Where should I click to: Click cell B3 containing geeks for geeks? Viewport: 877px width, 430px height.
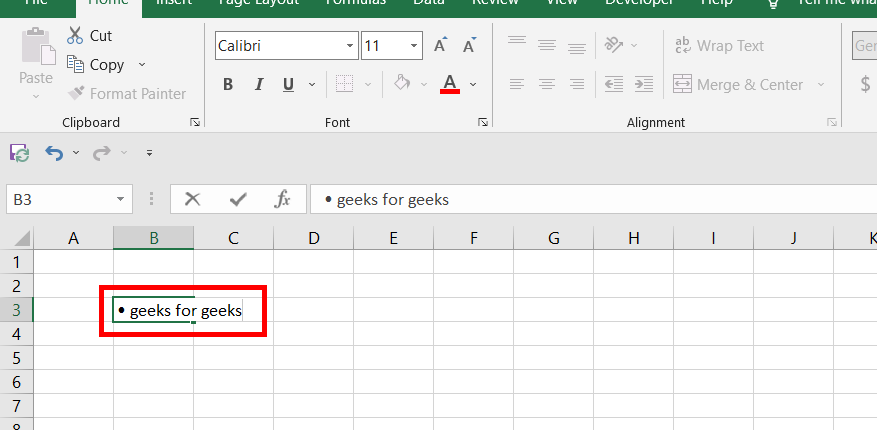[154, 310]
